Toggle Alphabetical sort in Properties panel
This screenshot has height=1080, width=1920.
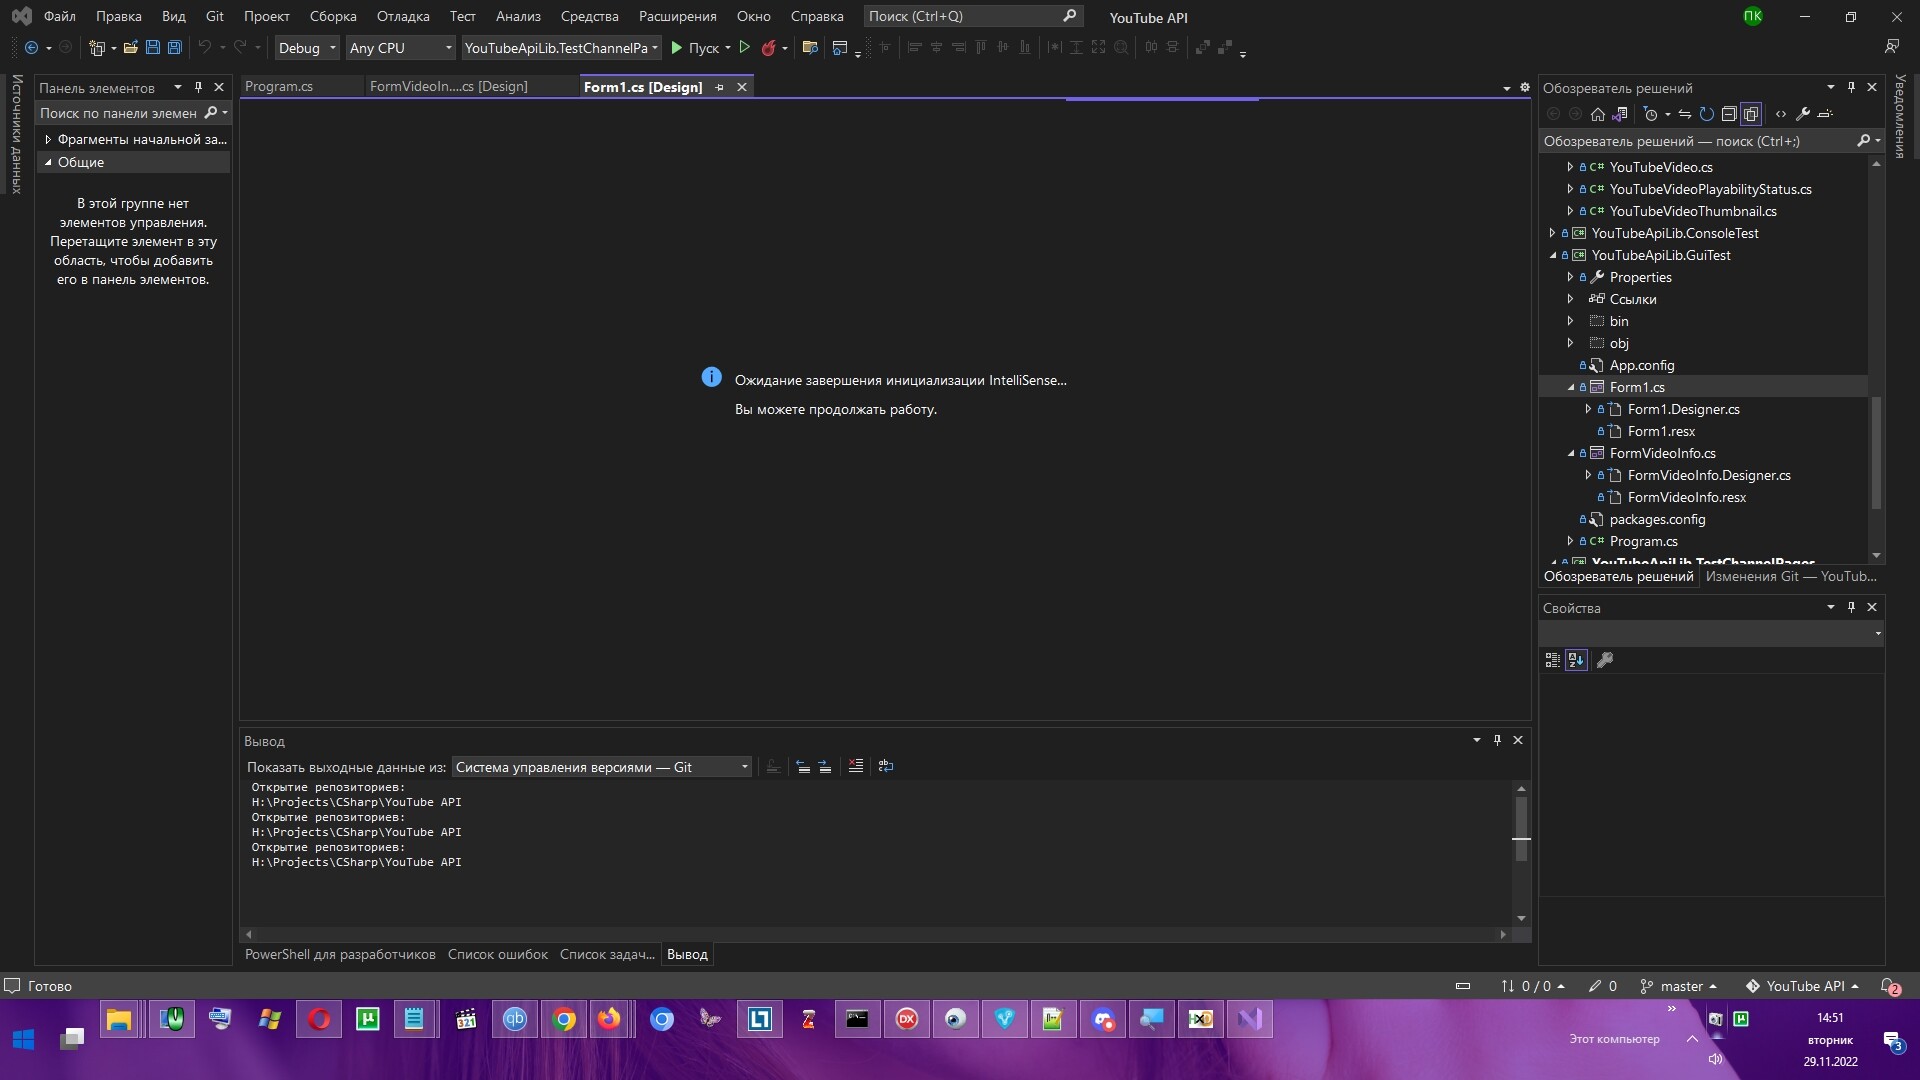pos(1577,660)
